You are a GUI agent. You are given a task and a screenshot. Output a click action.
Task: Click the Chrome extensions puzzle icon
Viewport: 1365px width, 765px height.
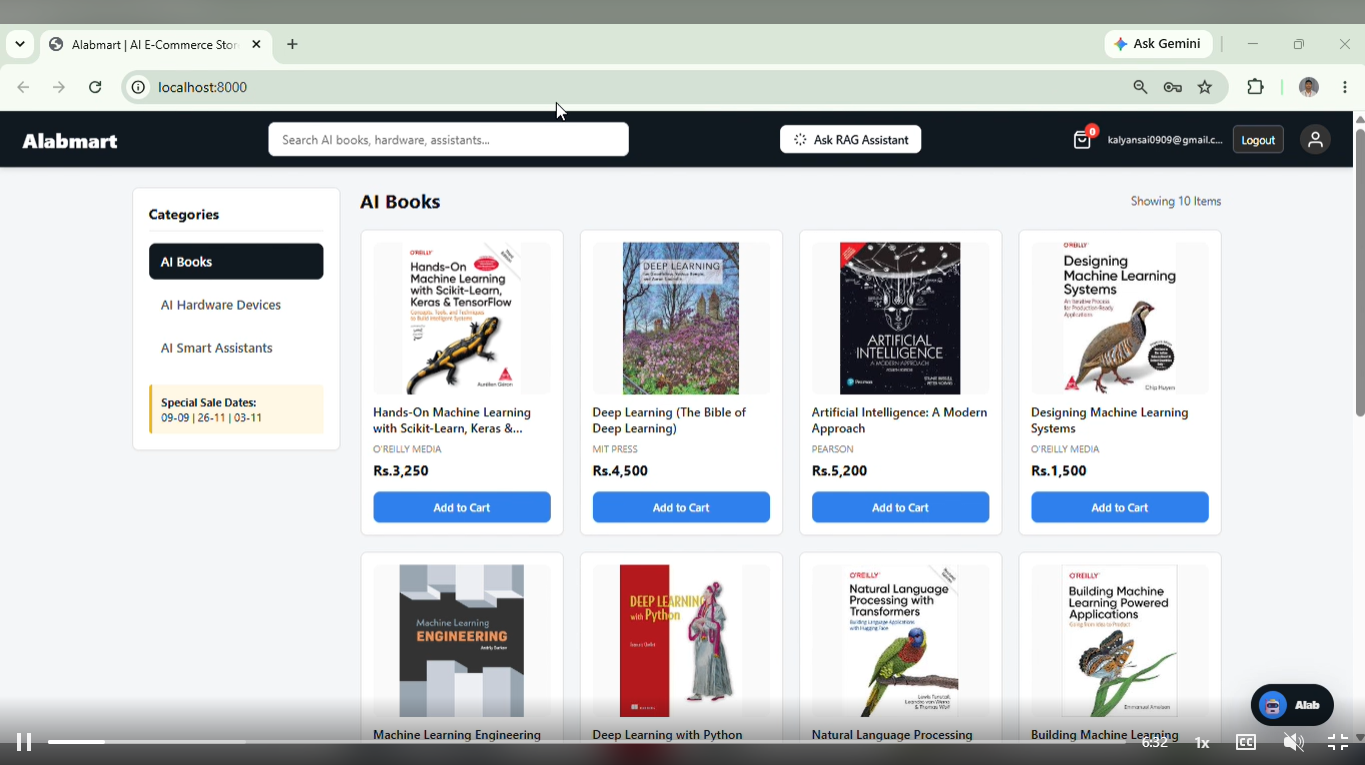pyautogui.click(x=1255, y=87)
